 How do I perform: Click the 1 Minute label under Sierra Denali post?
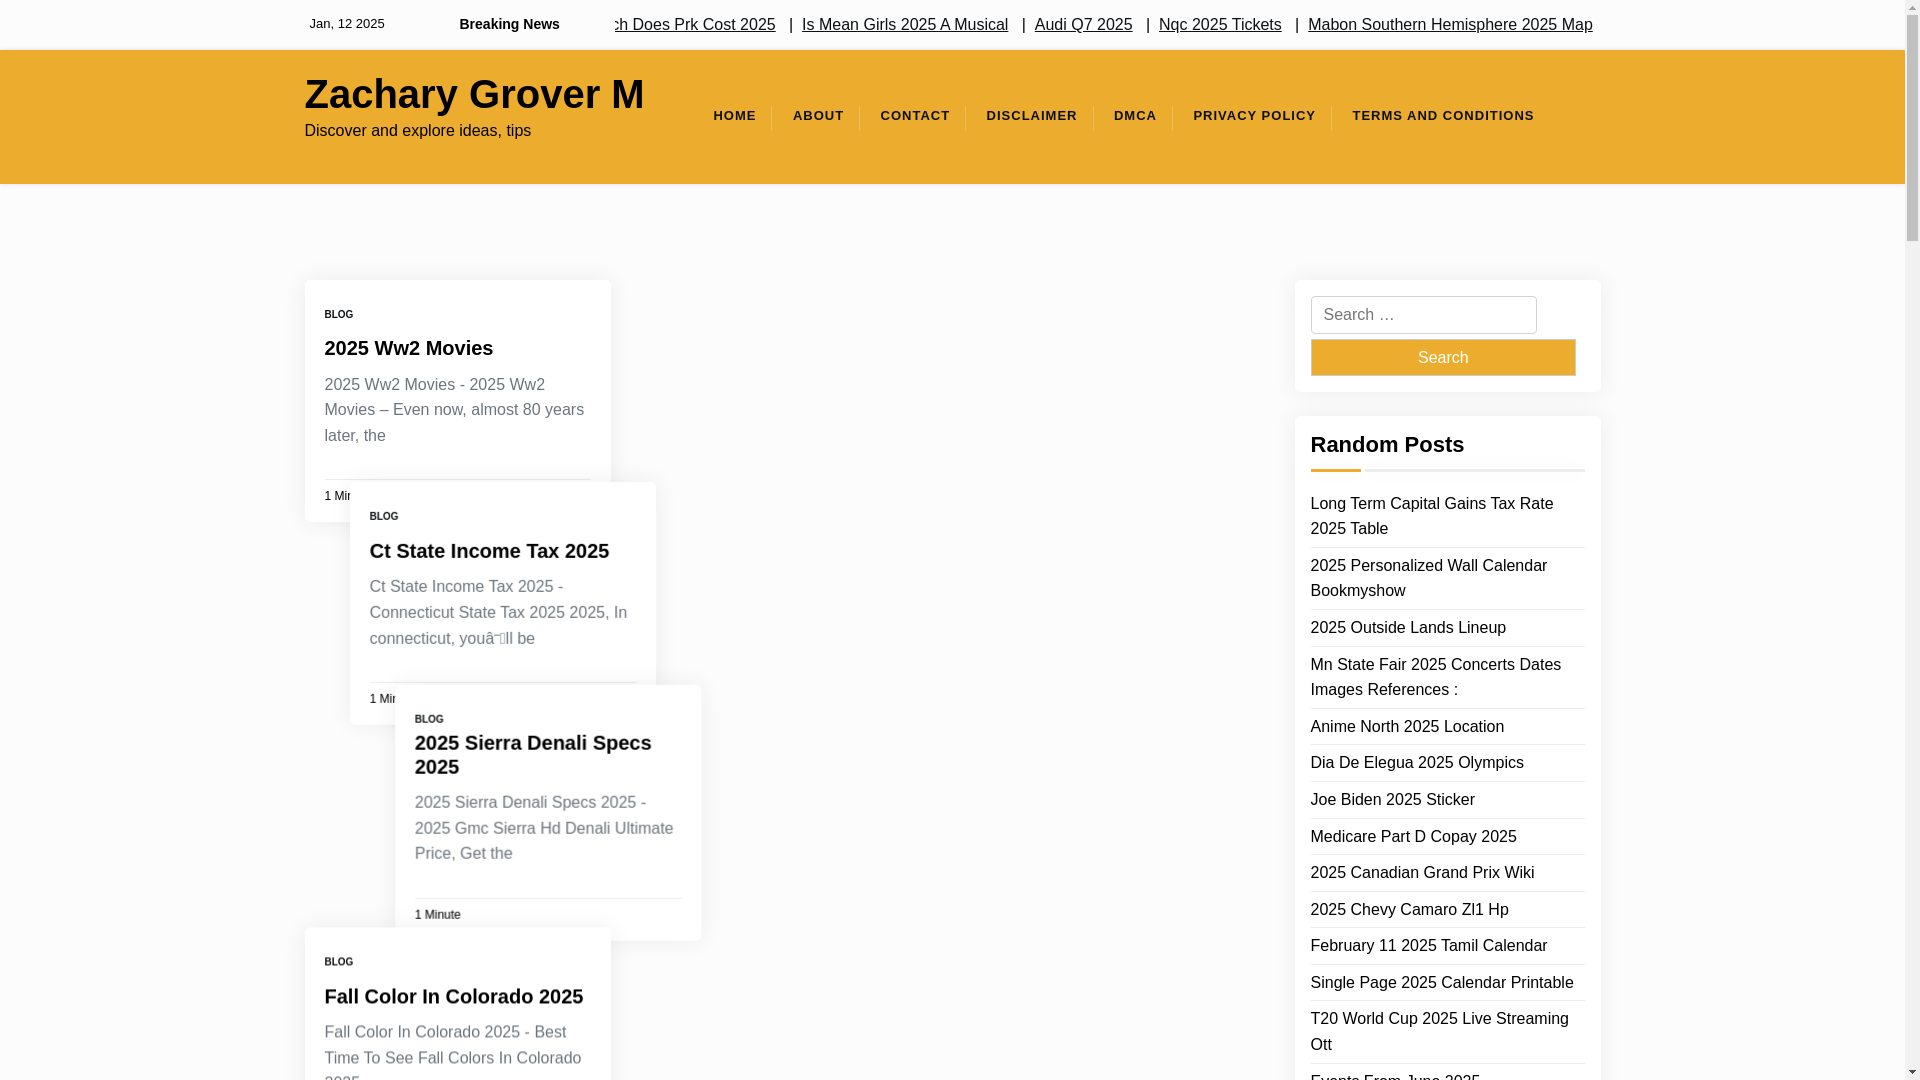coord(437,915)
